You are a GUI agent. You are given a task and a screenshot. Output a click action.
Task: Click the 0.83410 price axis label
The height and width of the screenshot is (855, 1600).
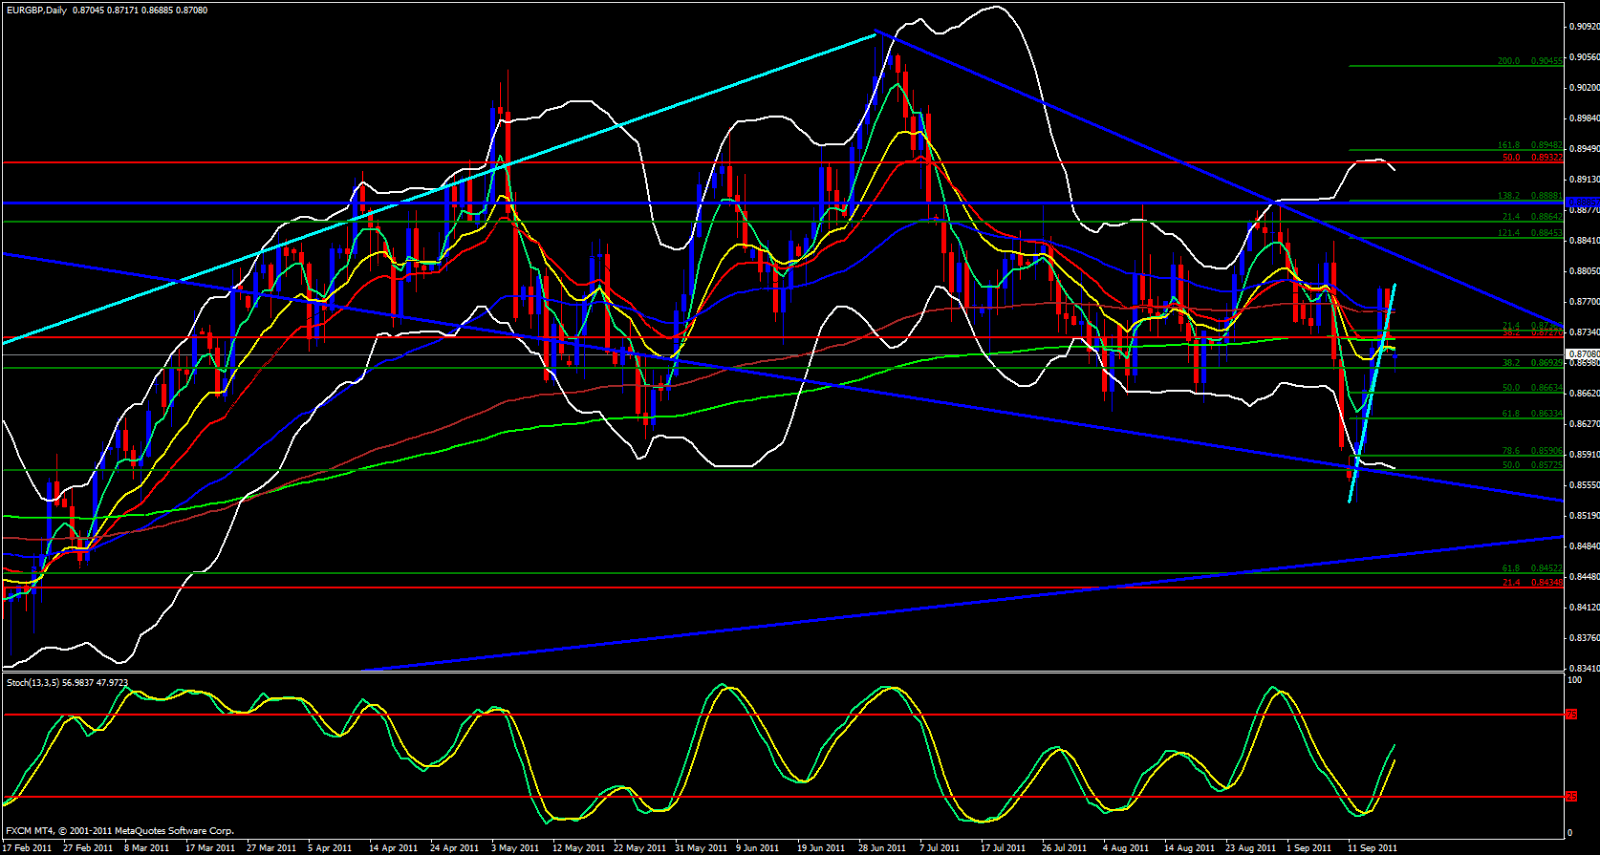point(1583,668)
